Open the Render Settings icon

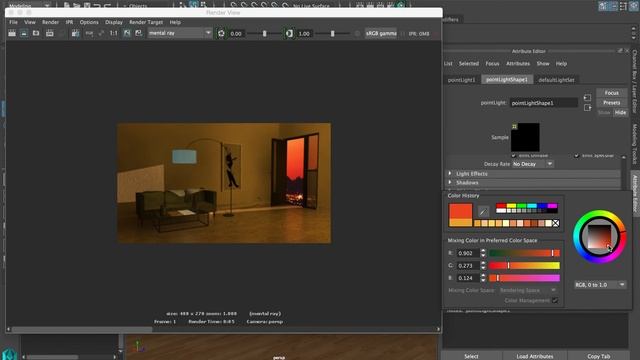pyautogui.click(x=75, y=33)
